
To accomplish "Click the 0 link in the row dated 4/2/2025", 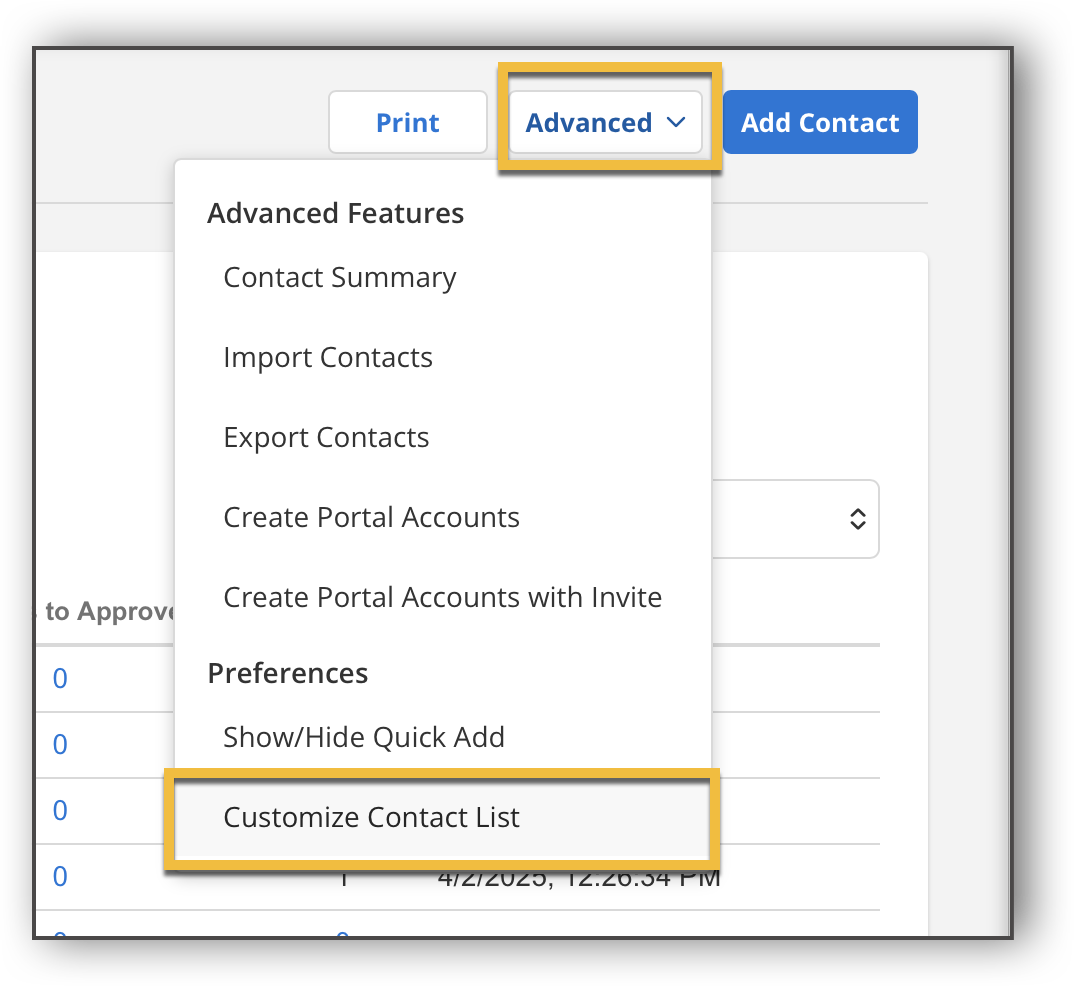I will point(60,877).
